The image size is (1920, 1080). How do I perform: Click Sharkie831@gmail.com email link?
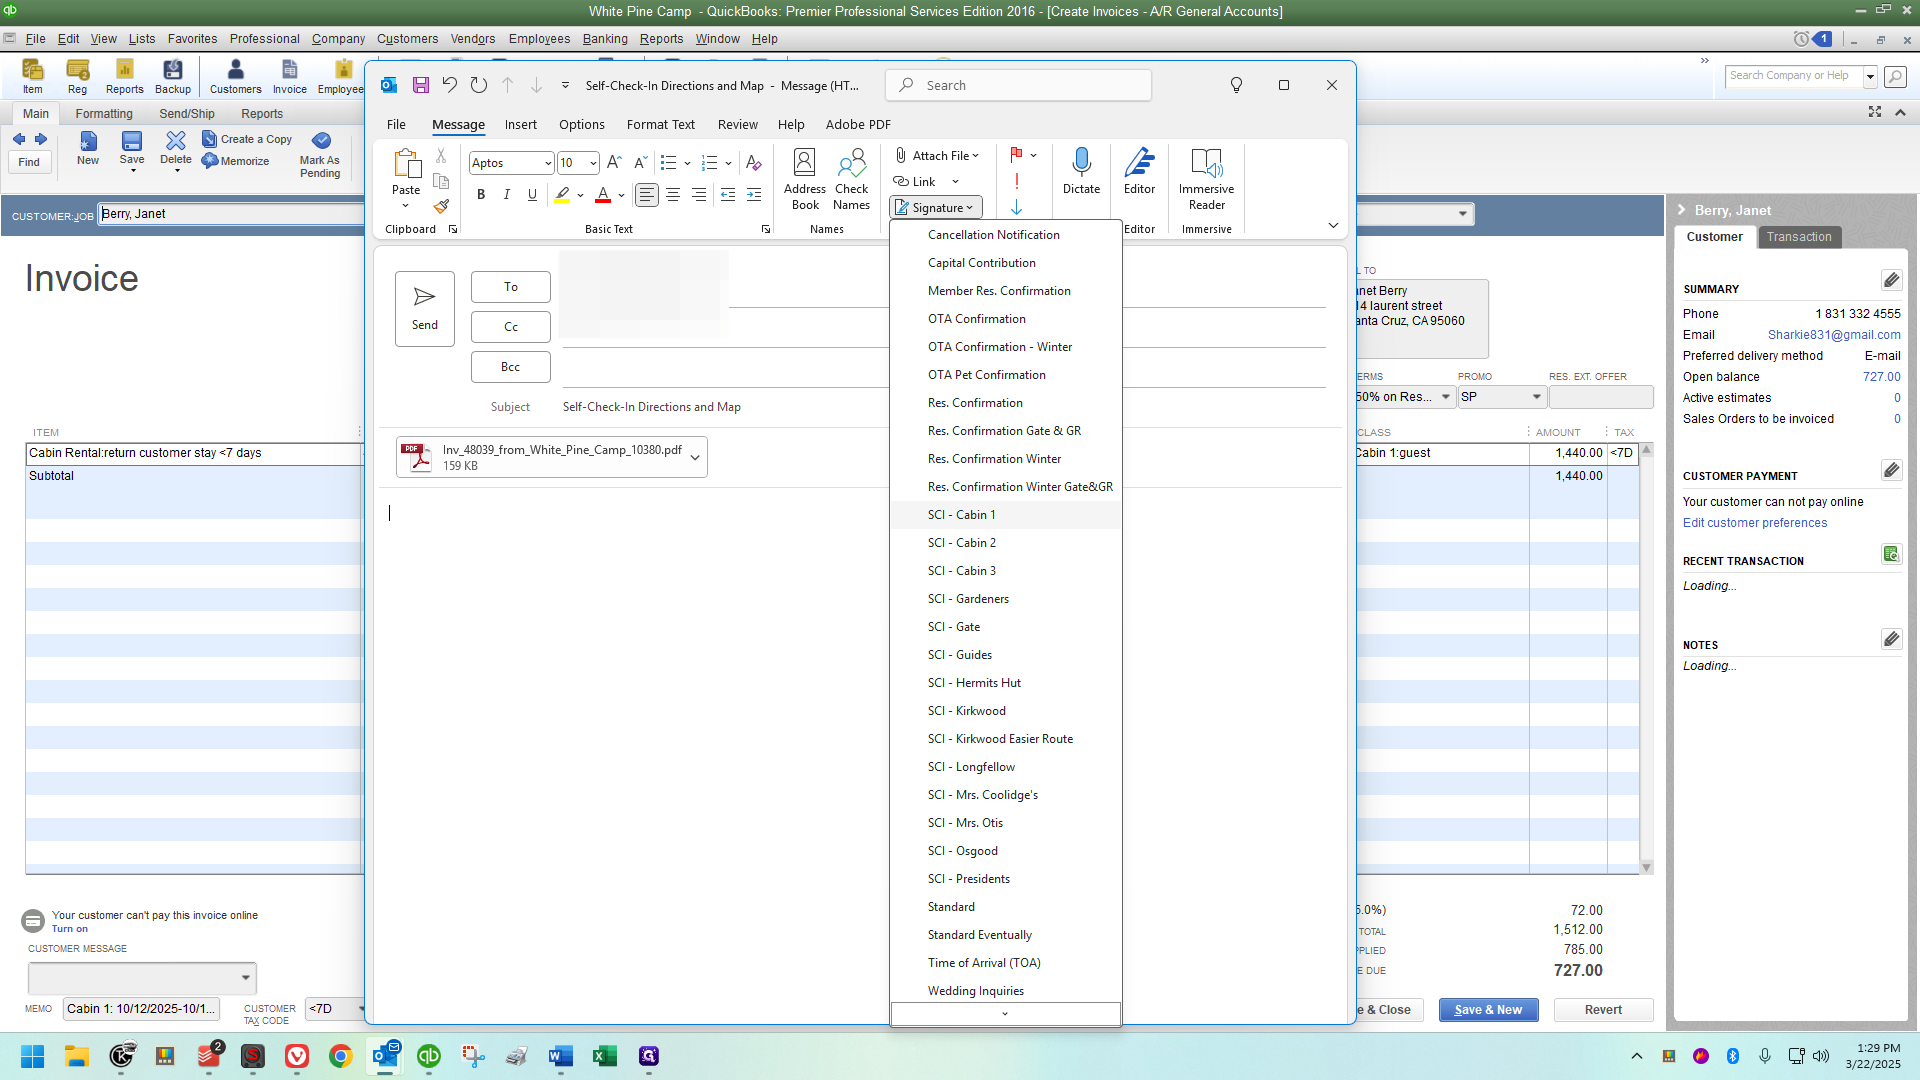[1834, 335]
